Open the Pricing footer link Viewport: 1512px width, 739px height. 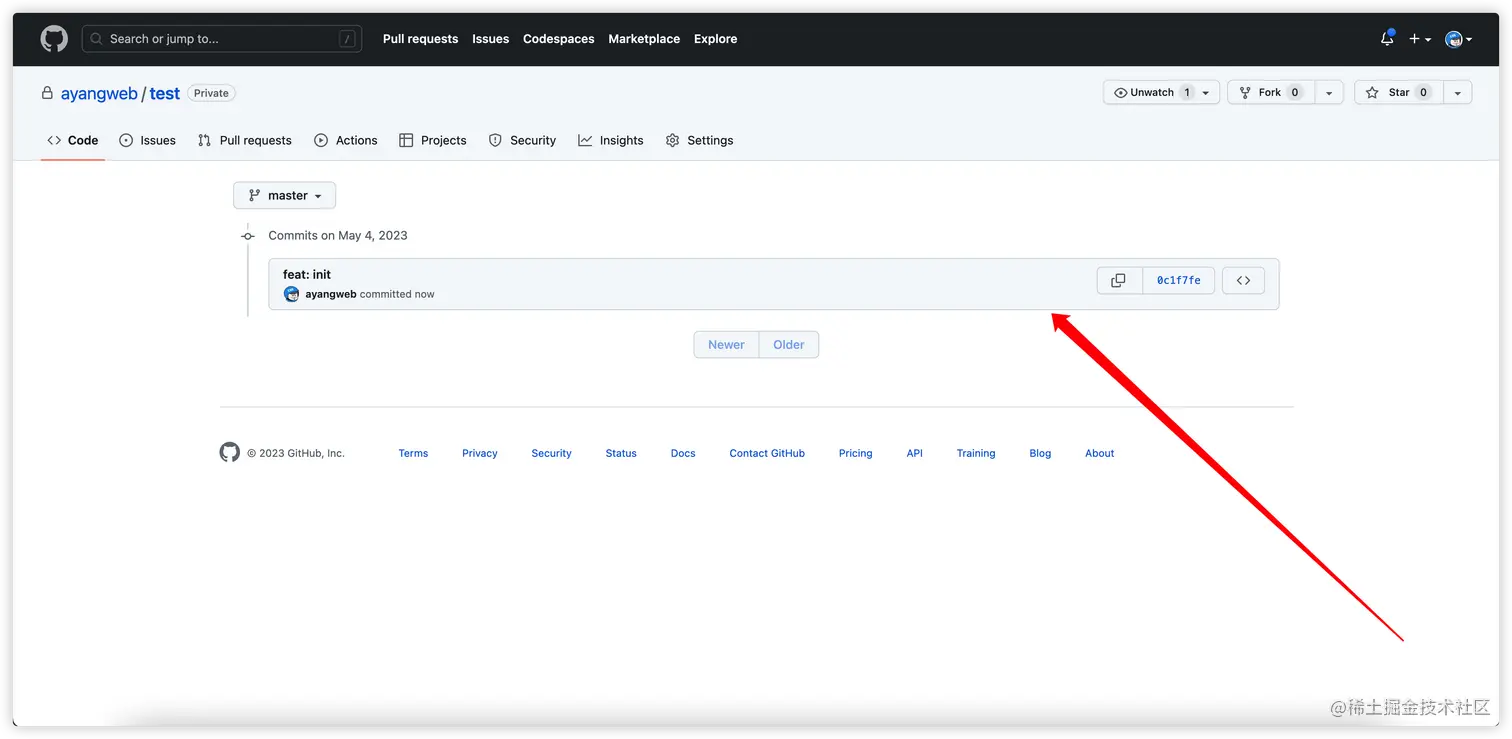tap(855, 453)
